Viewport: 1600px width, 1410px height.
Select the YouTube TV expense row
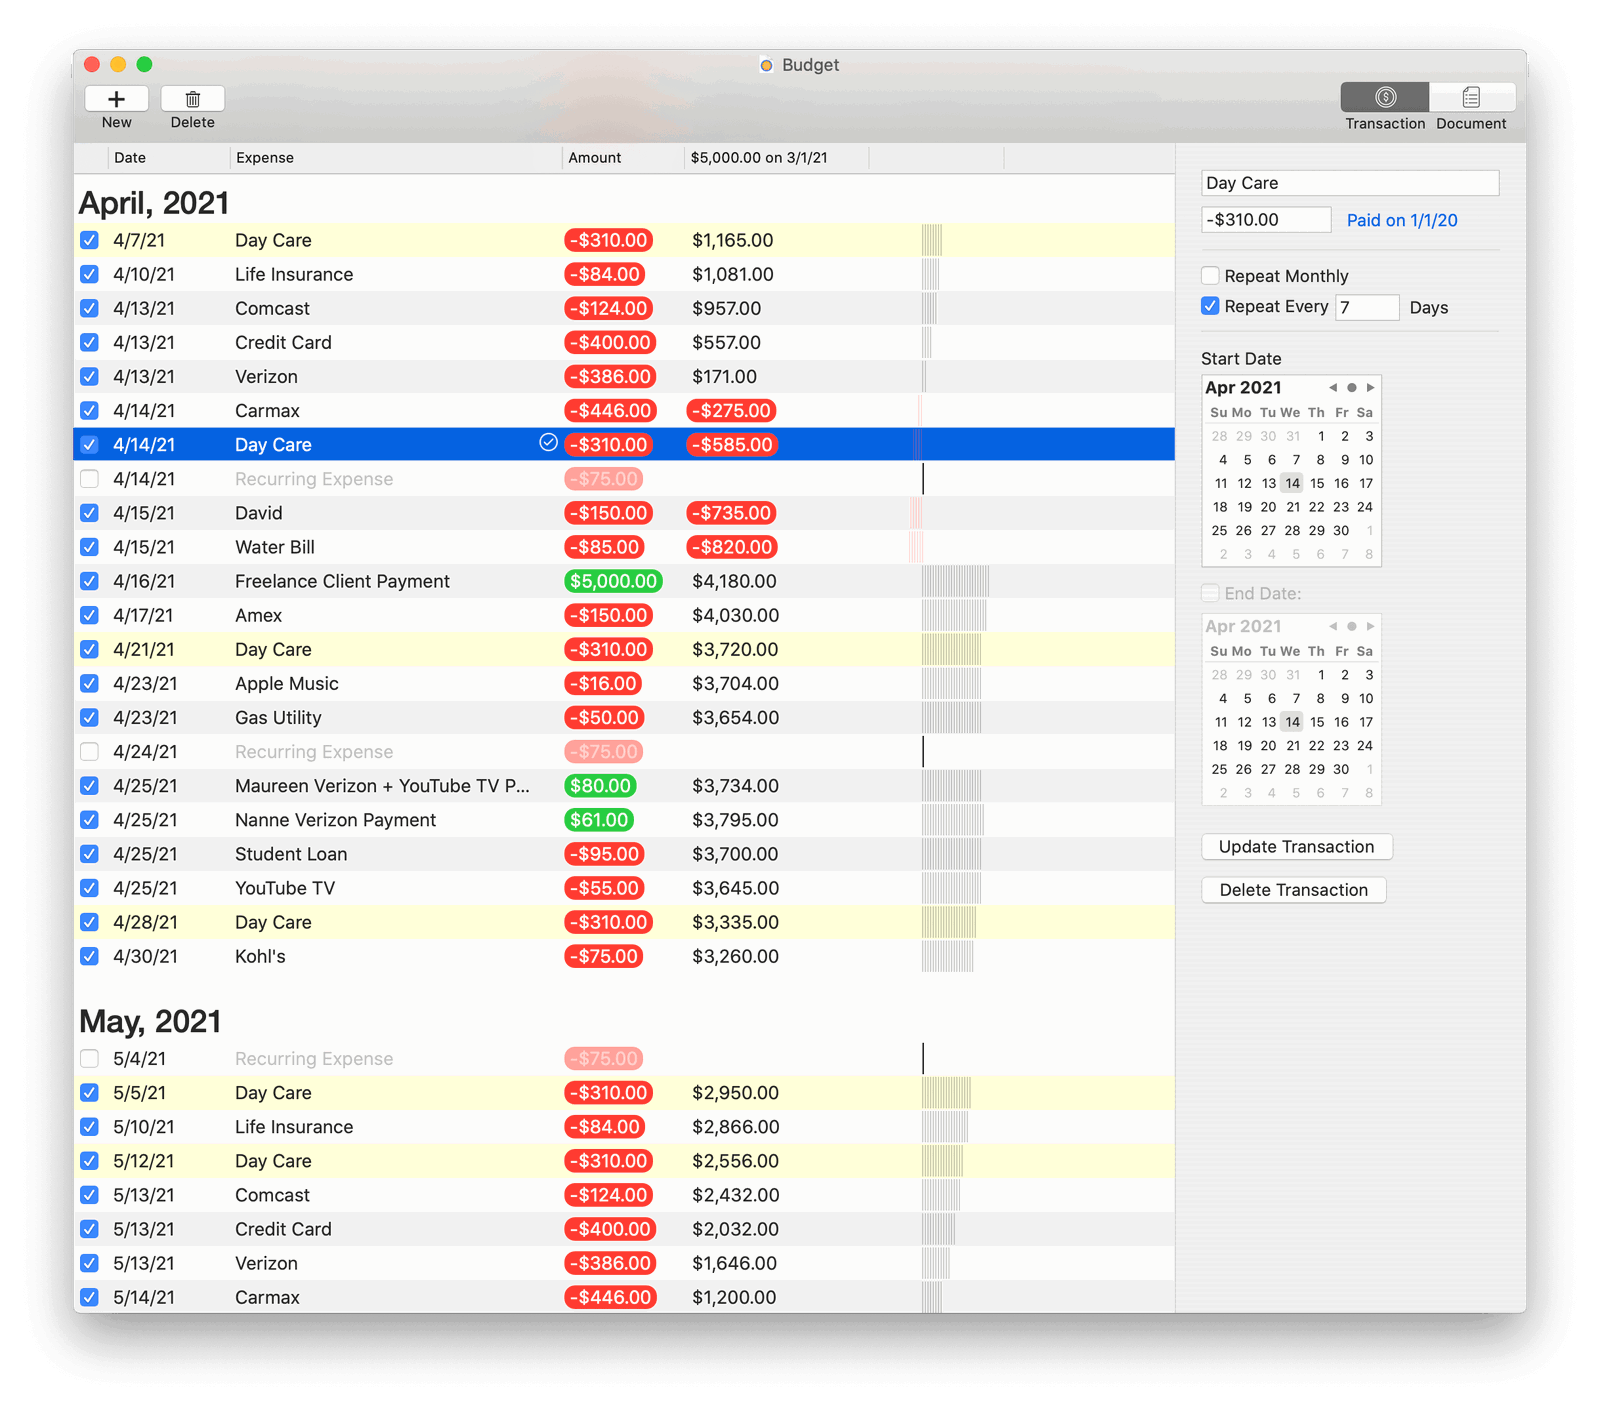tap(624, 888)
